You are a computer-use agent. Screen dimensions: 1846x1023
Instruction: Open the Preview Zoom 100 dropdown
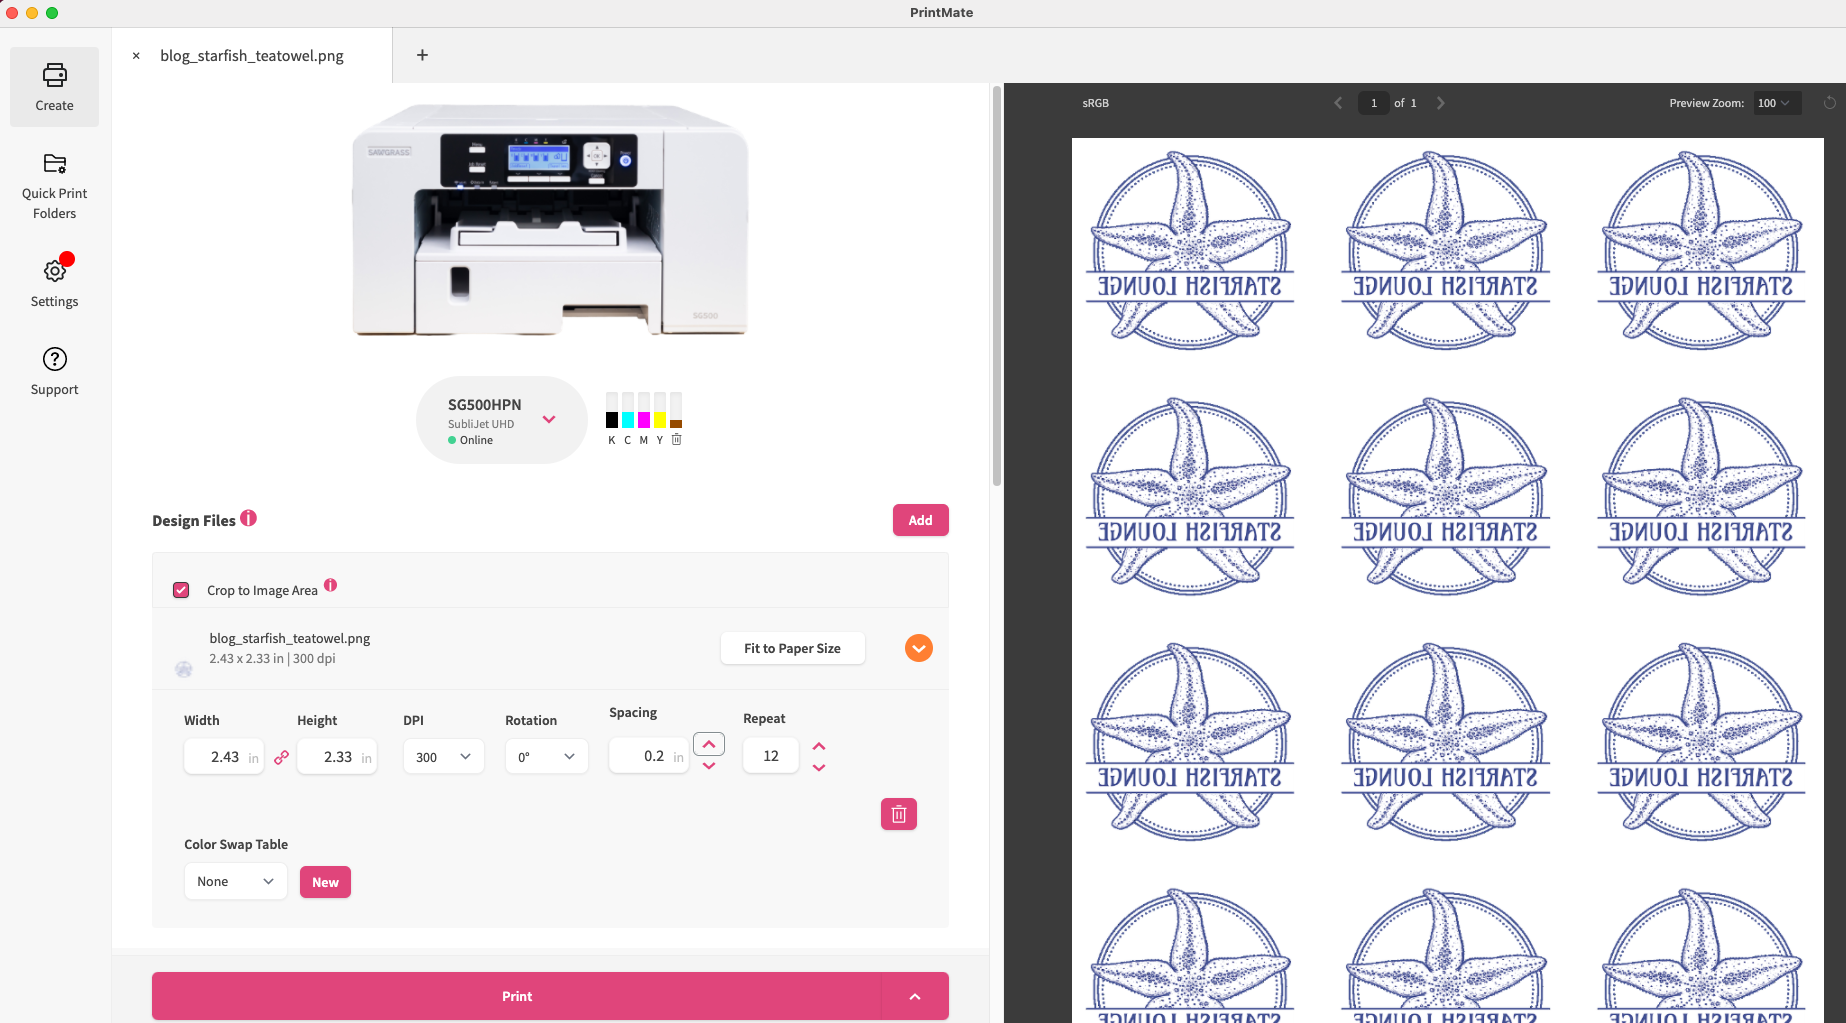[1777, 103]
